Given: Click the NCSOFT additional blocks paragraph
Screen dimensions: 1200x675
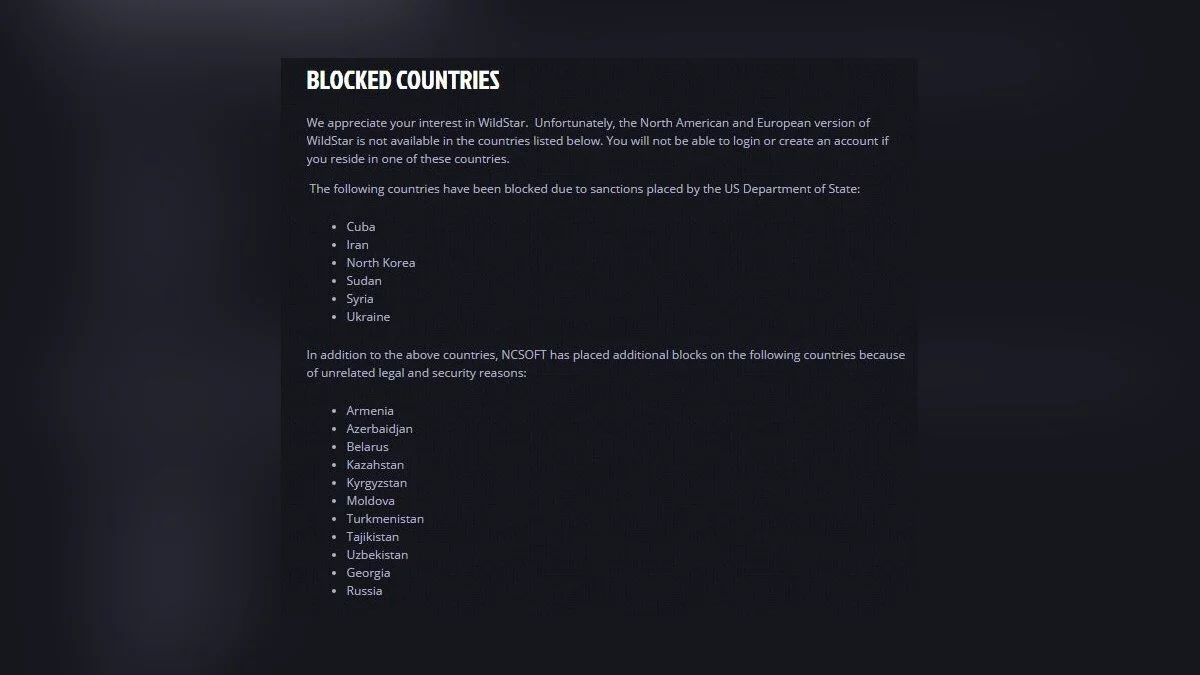Looking at the screenshot, I should 605,364.
